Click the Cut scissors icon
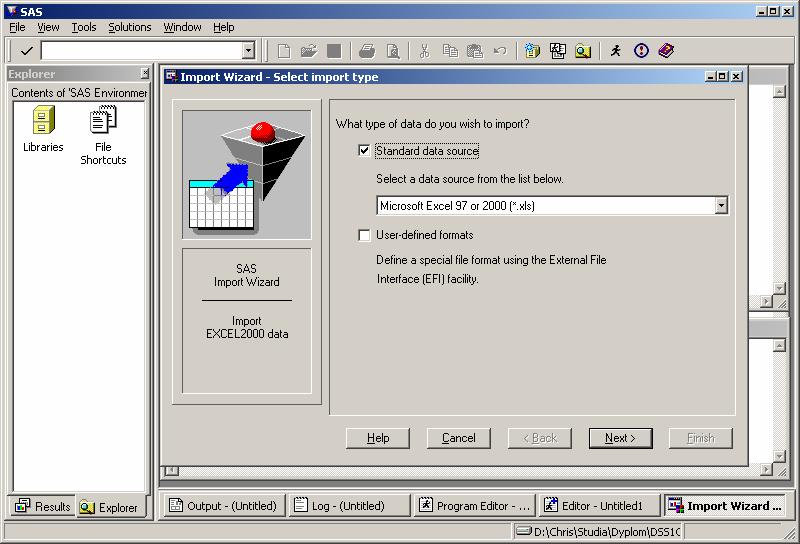Viewport: 800px width, 544px height. point(424,51)
